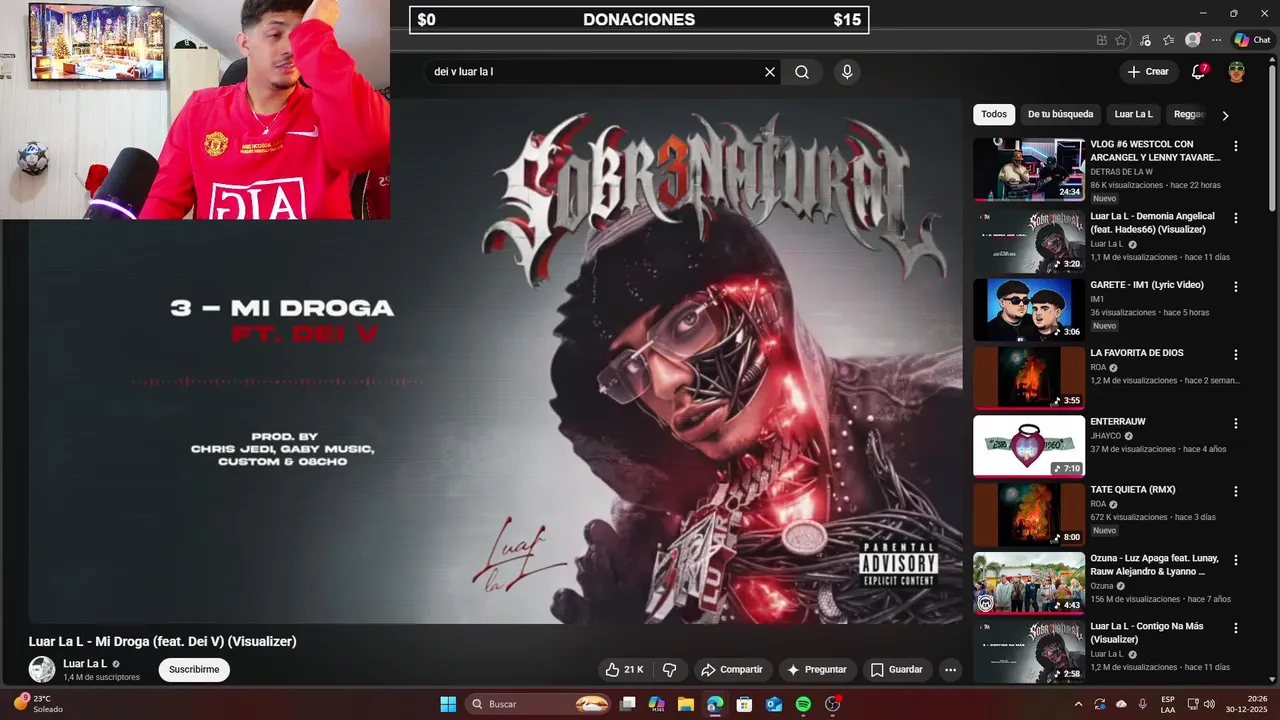
Task: Subscribe with the Suscribirme button
Action: [x=194, y=670]
